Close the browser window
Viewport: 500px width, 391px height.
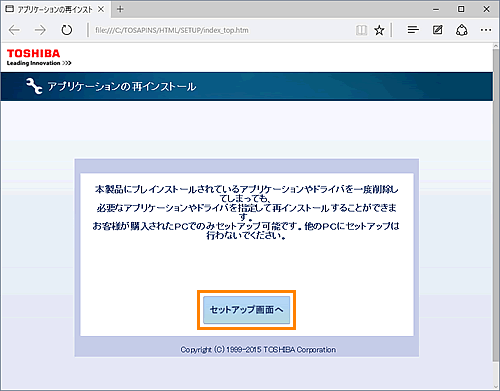[486, 9]
